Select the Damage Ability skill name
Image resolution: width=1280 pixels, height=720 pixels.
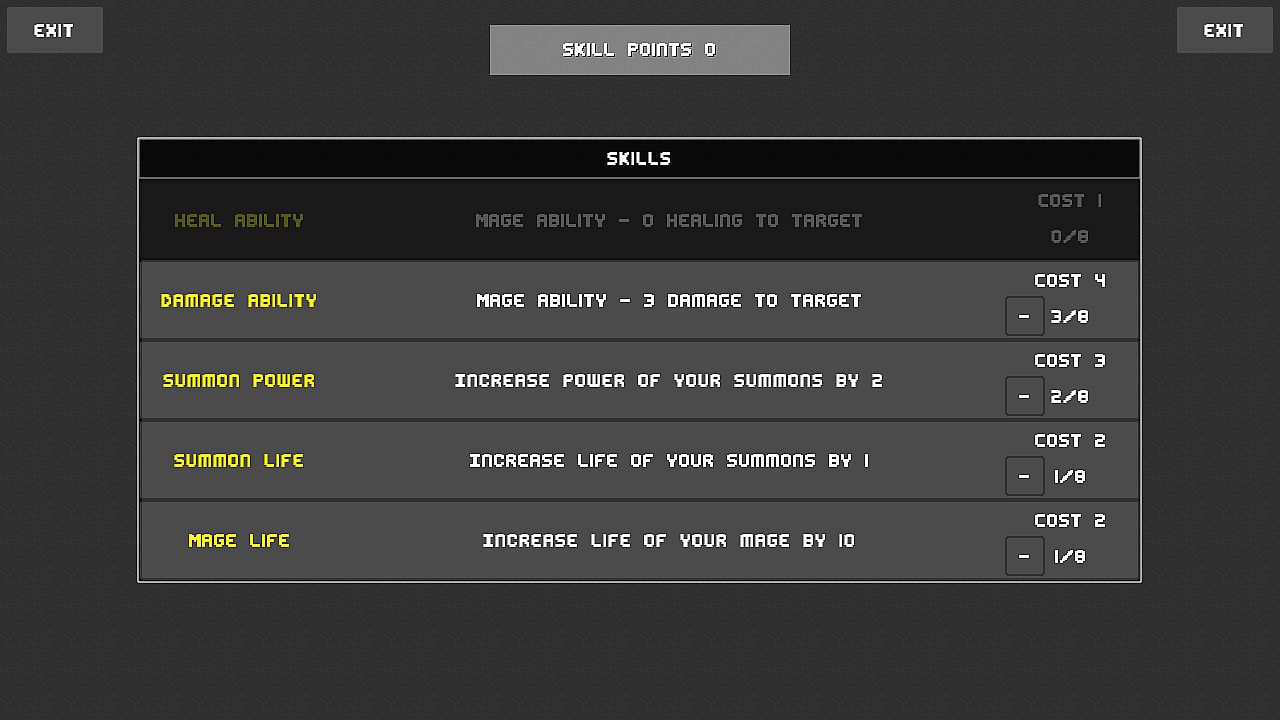pyautogui.click(x=239, y=300)
